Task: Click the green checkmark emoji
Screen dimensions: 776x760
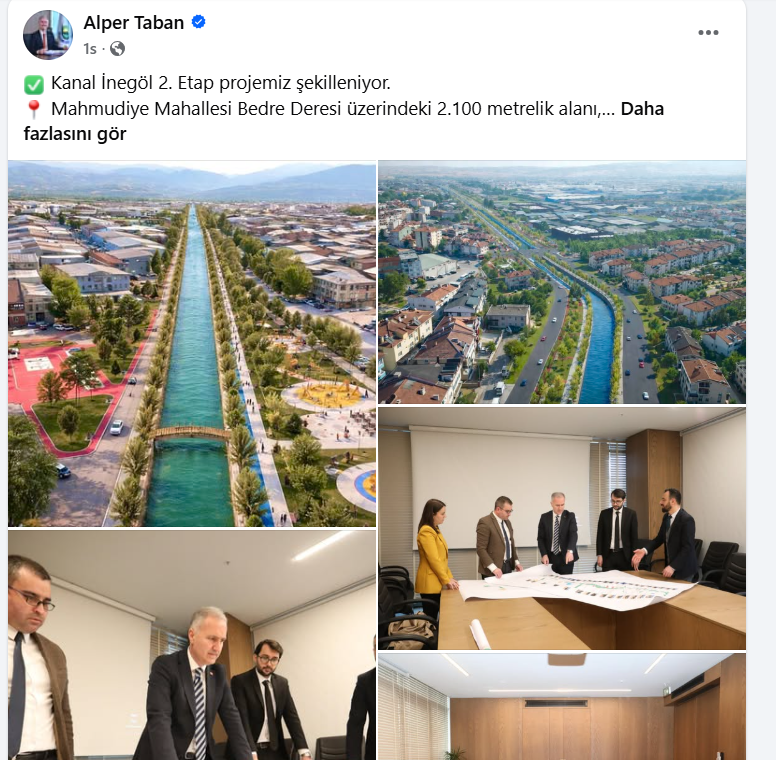Action: point(34,84)
